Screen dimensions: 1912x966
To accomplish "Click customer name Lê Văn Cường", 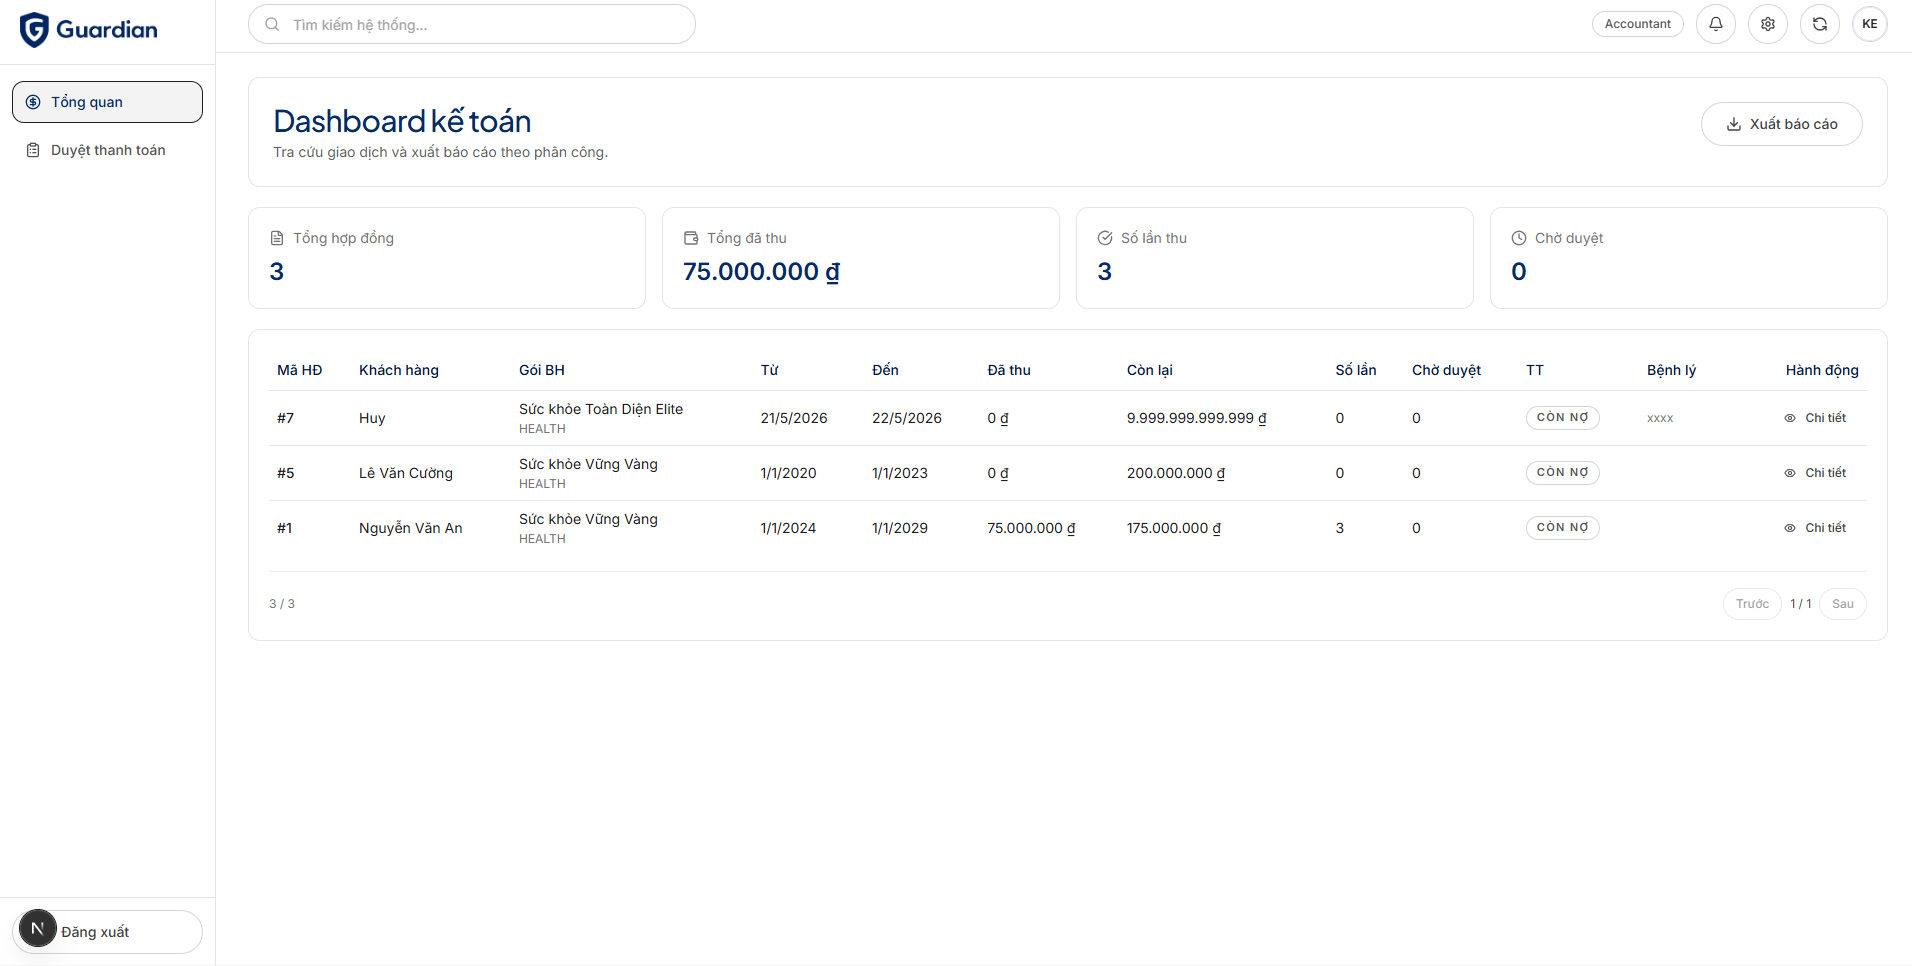I will [x=406, y=473].
